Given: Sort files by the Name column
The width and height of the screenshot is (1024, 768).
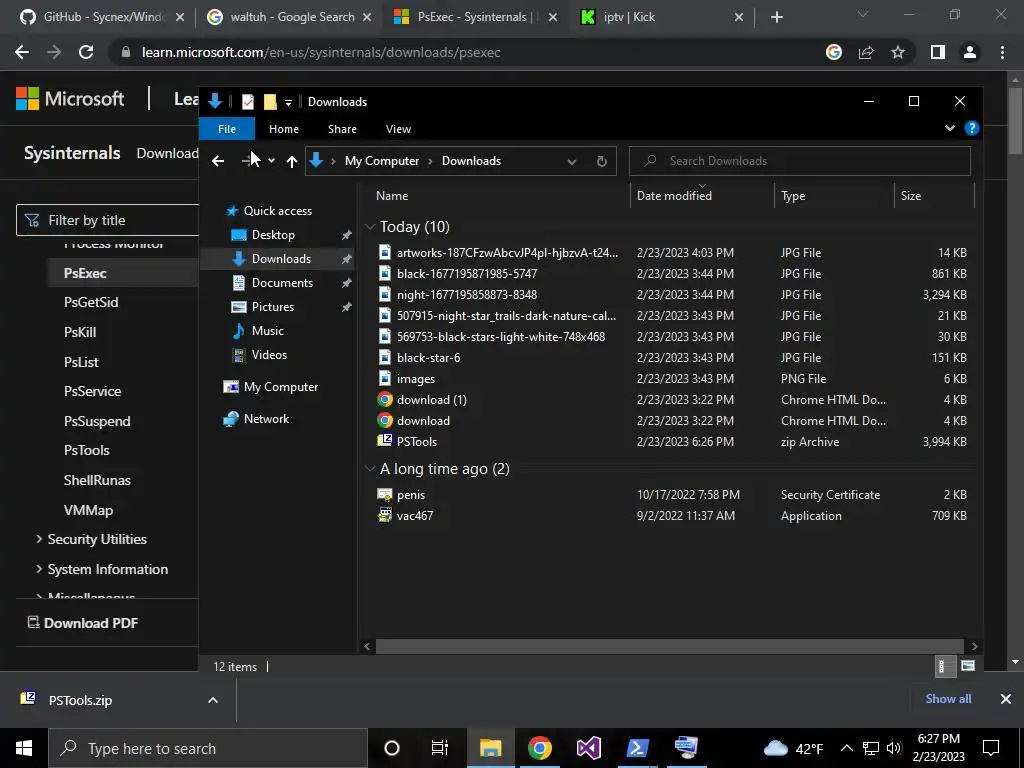Looking at the screenshot, I should (392, 195).
